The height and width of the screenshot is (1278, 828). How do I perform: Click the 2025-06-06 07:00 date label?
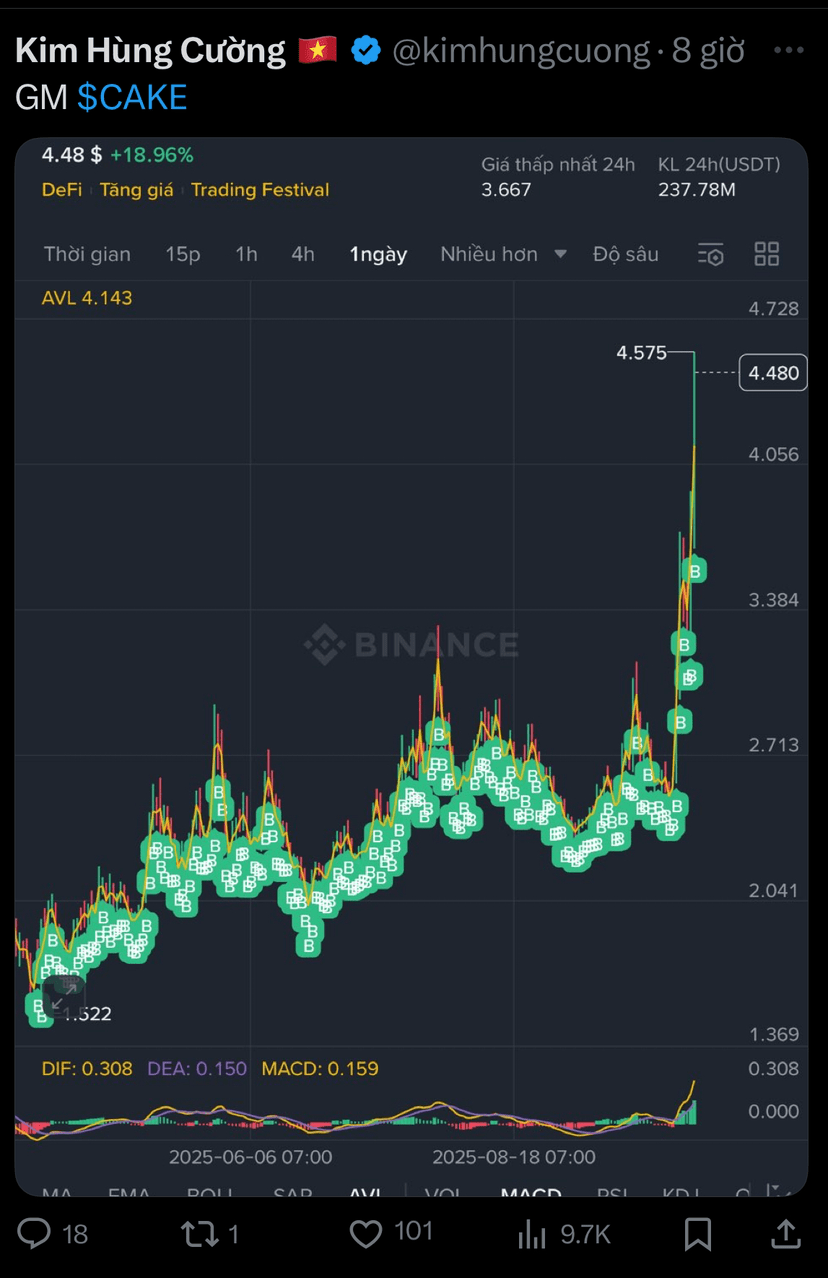click(250, 1157)
